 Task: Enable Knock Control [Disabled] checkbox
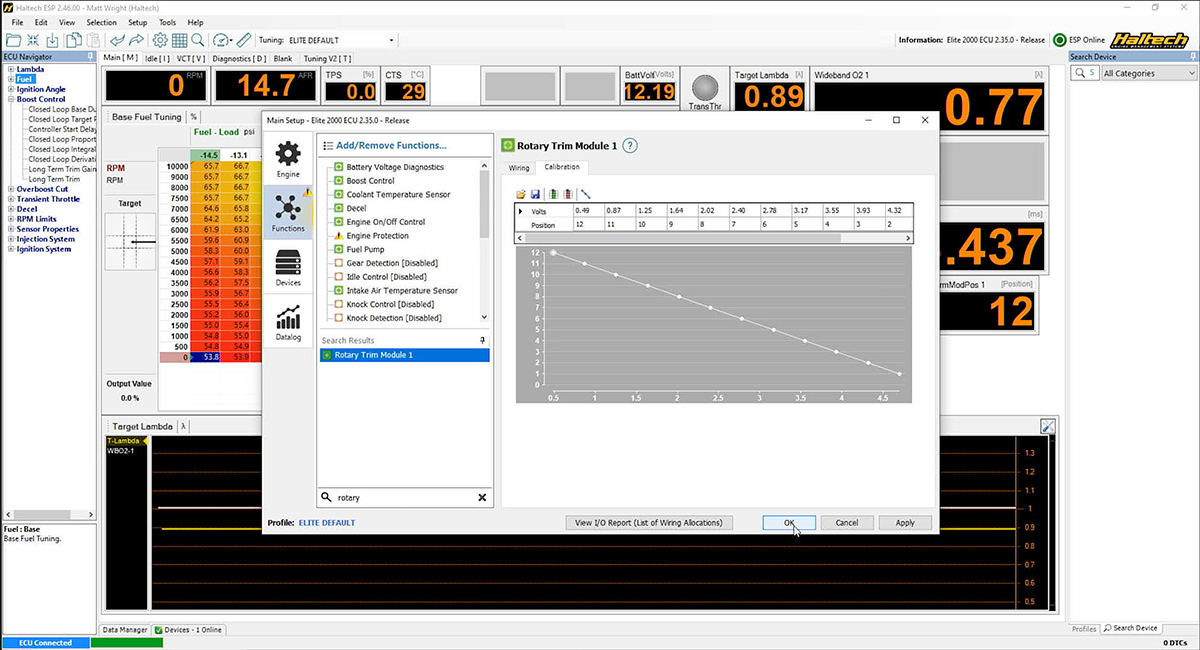point(340,304)
